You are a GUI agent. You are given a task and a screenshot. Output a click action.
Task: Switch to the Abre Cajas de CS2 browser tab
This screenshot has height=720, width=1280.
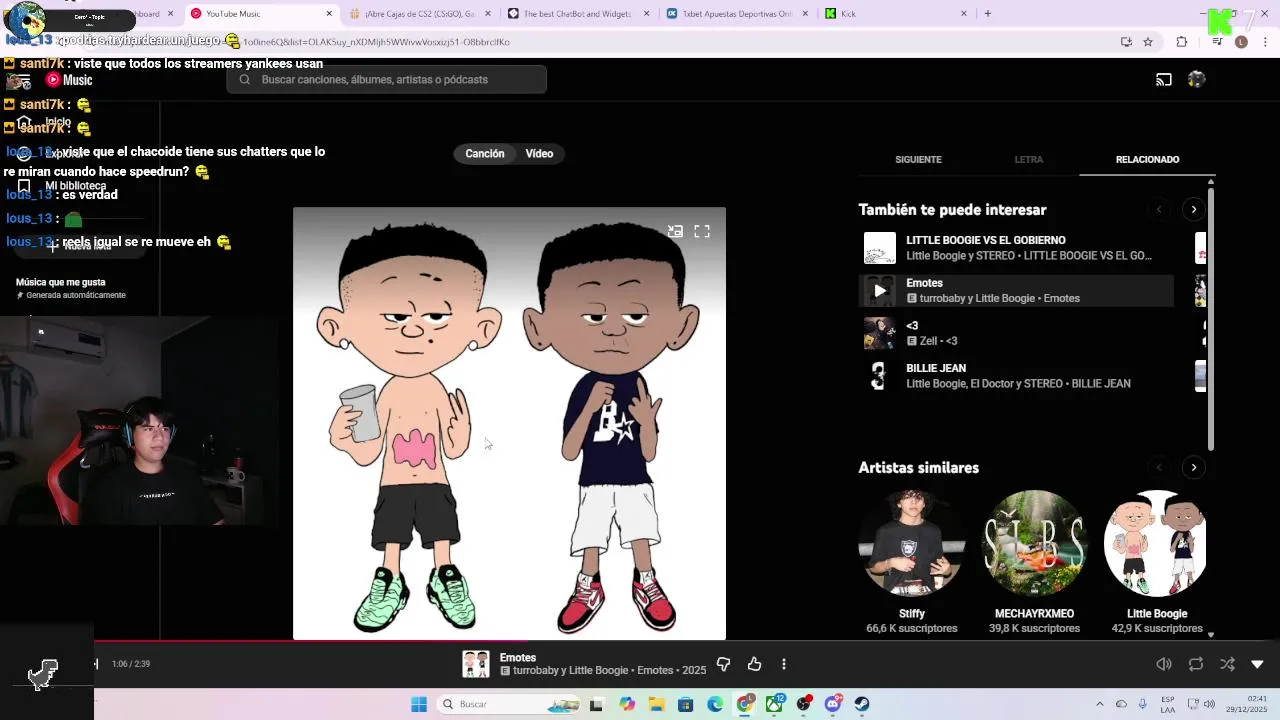pyautogui.click(x=418, y=14)
